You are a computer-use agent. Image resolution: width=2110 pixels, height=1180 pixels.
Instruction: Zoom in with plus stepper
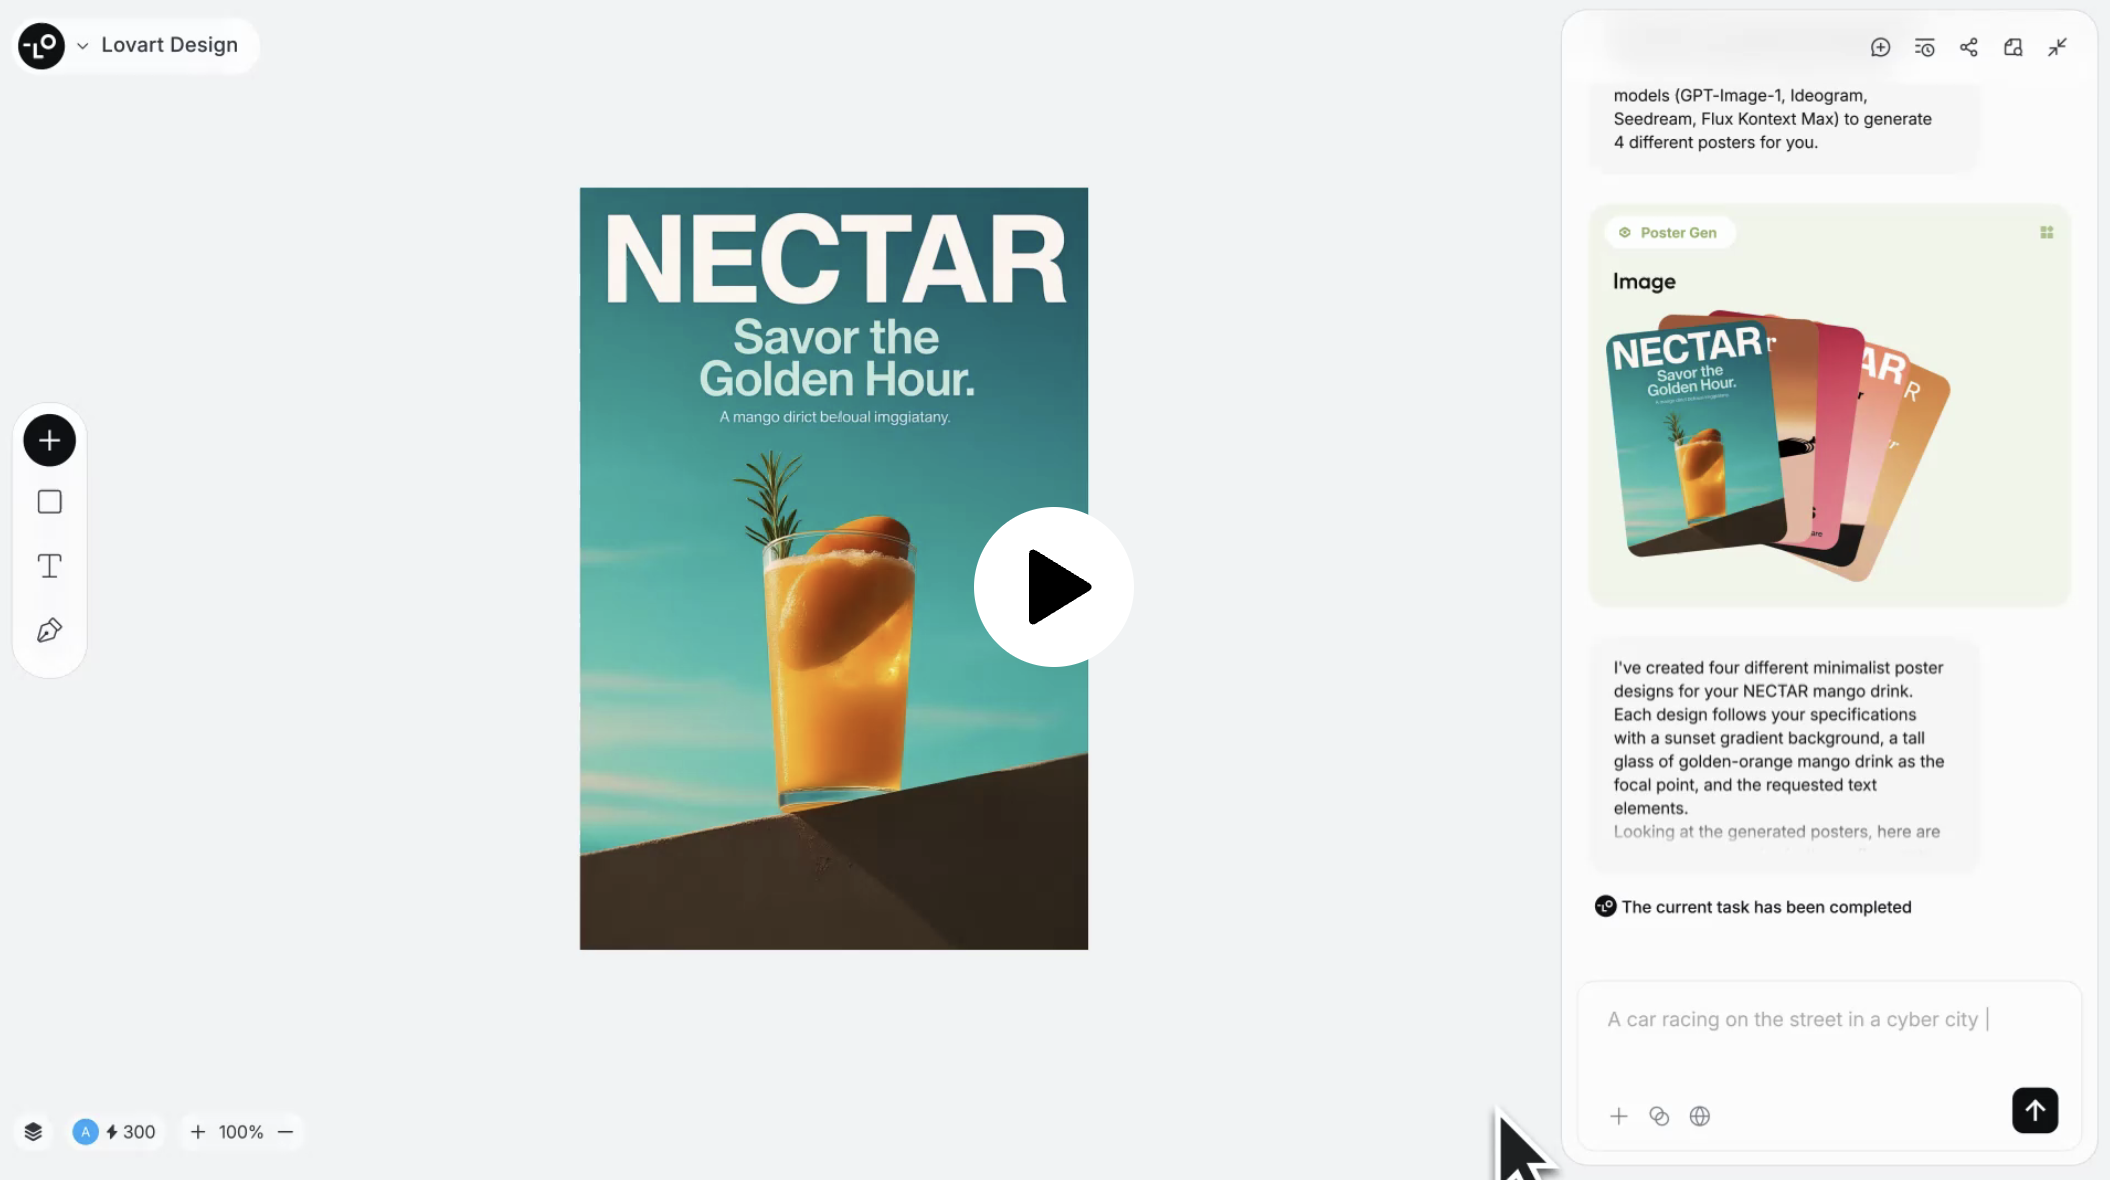pyautogui.click(x=198, y=1131)
